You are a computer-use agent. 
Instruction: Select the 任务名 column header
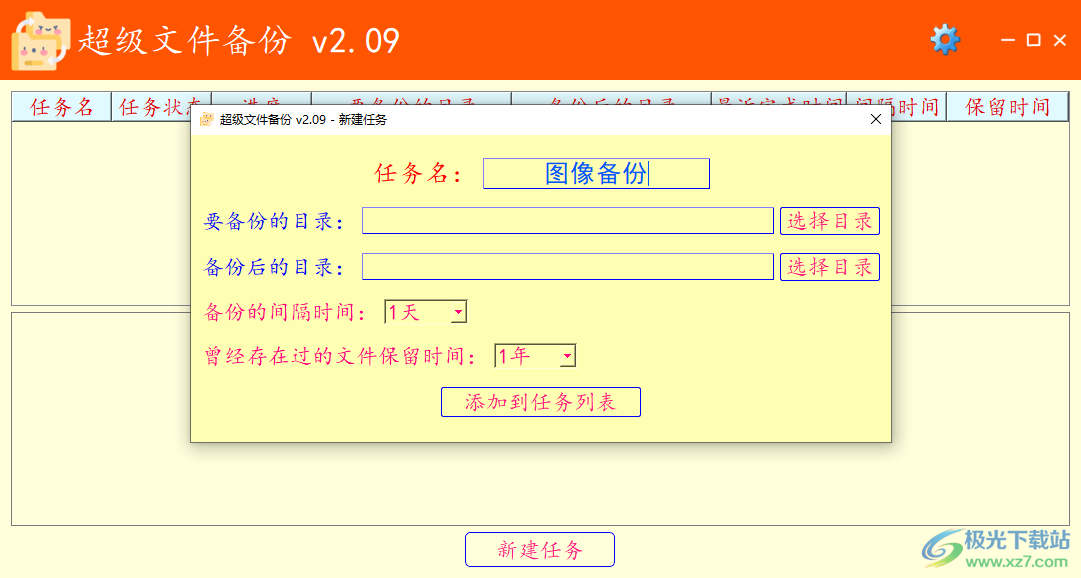(x=60, y=105)
